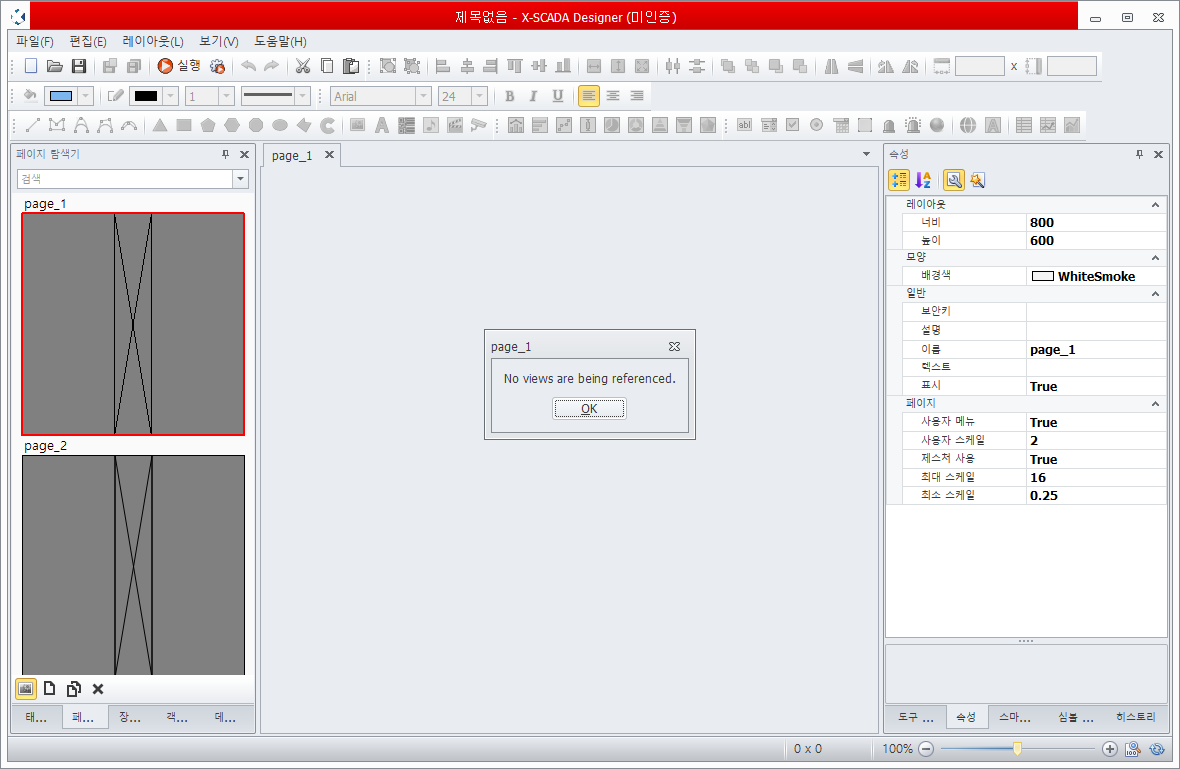Screen dimensions: 1180x769
Task: Set text alignment to right
Action: click(637, 96)
